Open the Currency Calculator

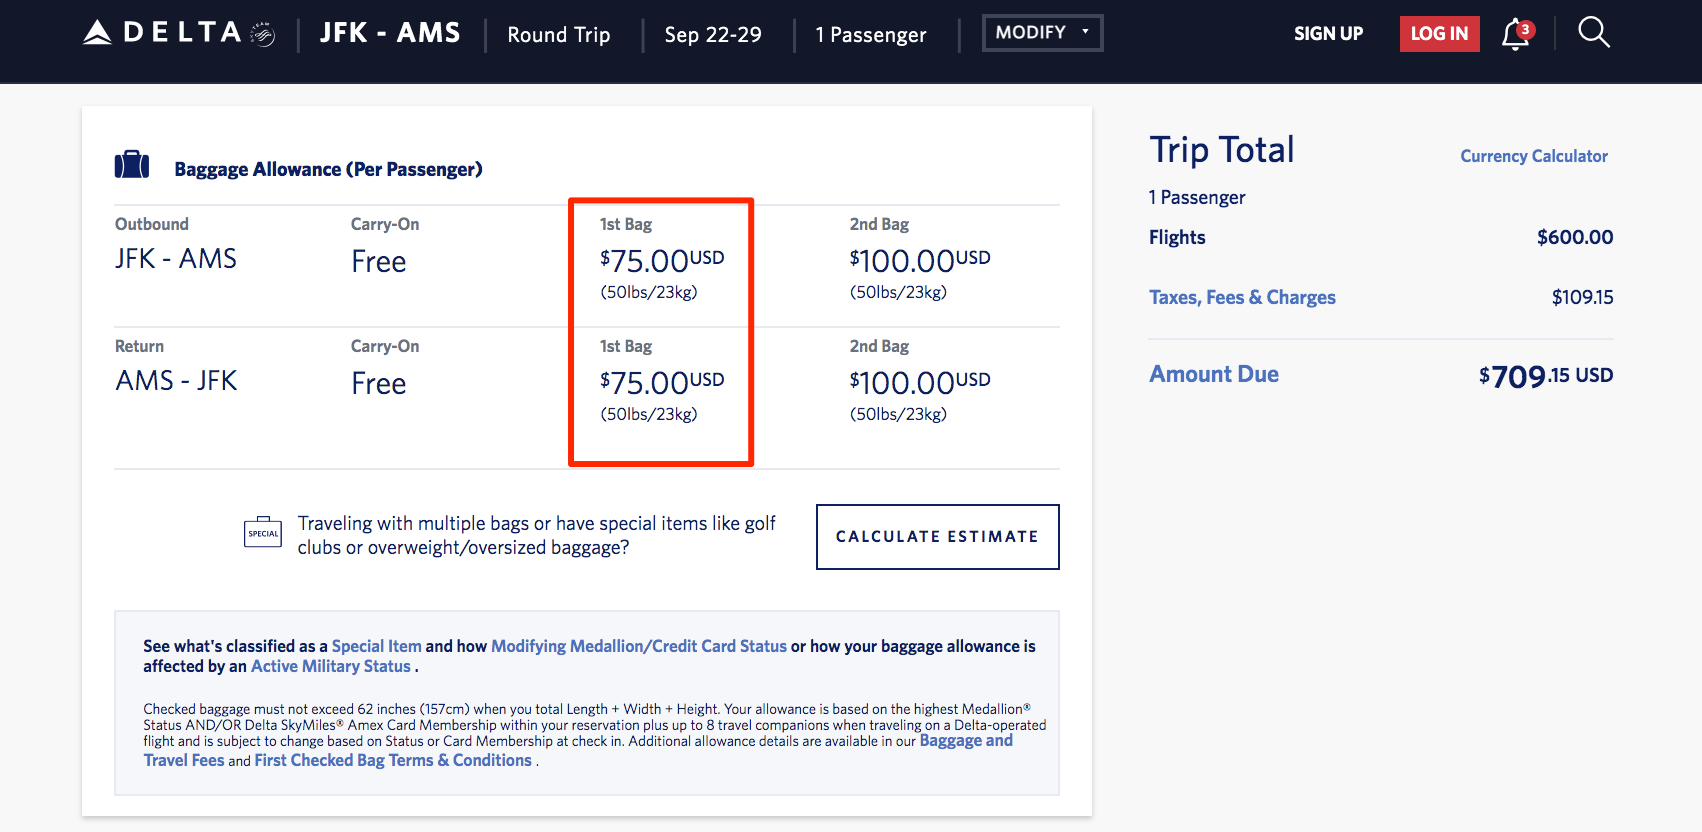pos(1533,156)
